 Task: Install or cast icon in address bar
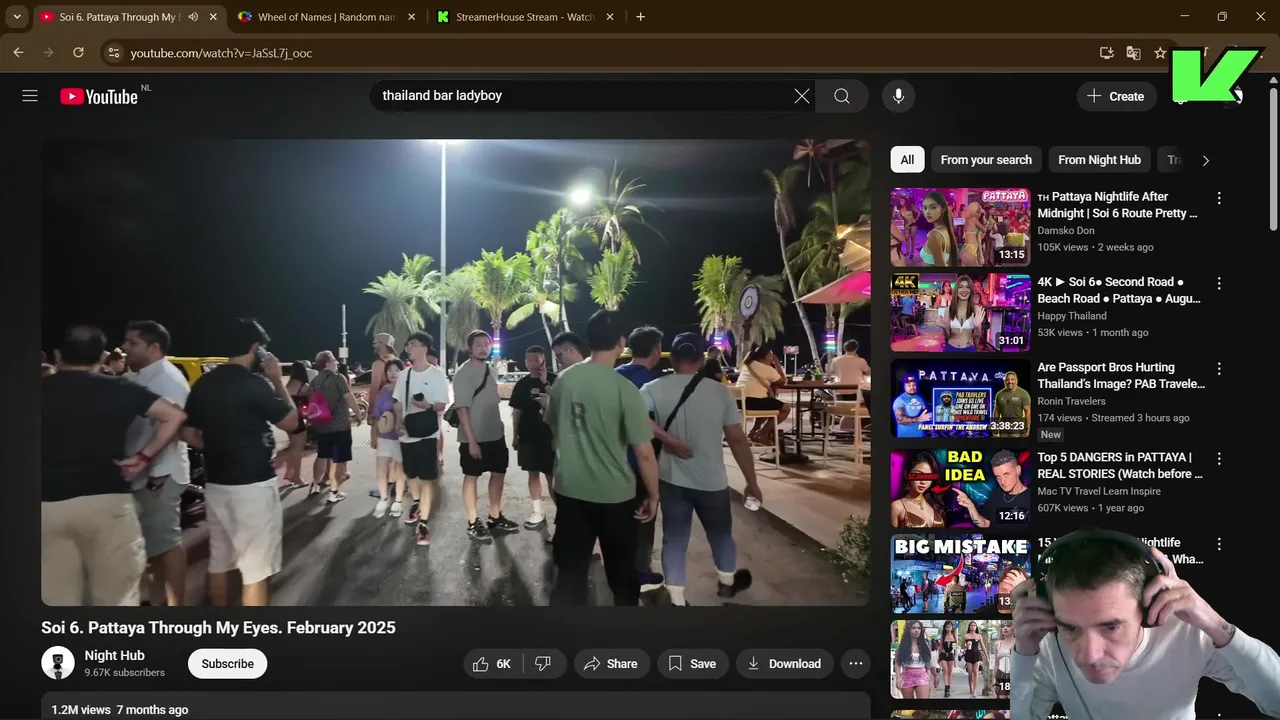coord(1106,53)
